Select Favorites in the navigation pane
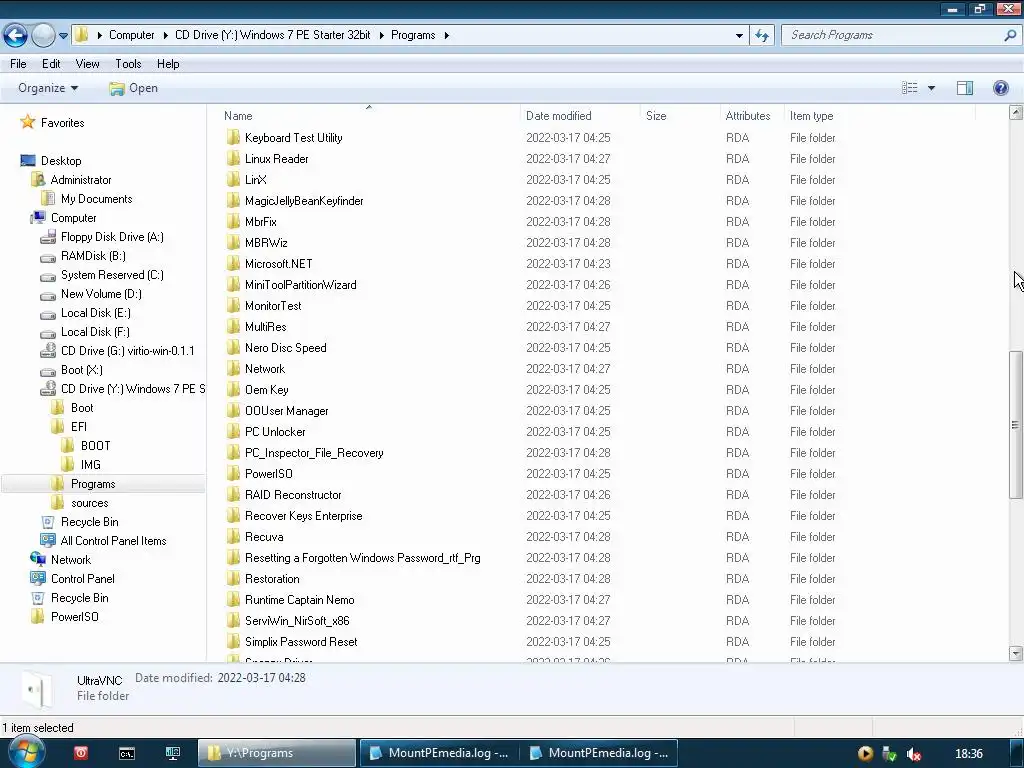The image size is (1024, 768). tap(63, 123)
